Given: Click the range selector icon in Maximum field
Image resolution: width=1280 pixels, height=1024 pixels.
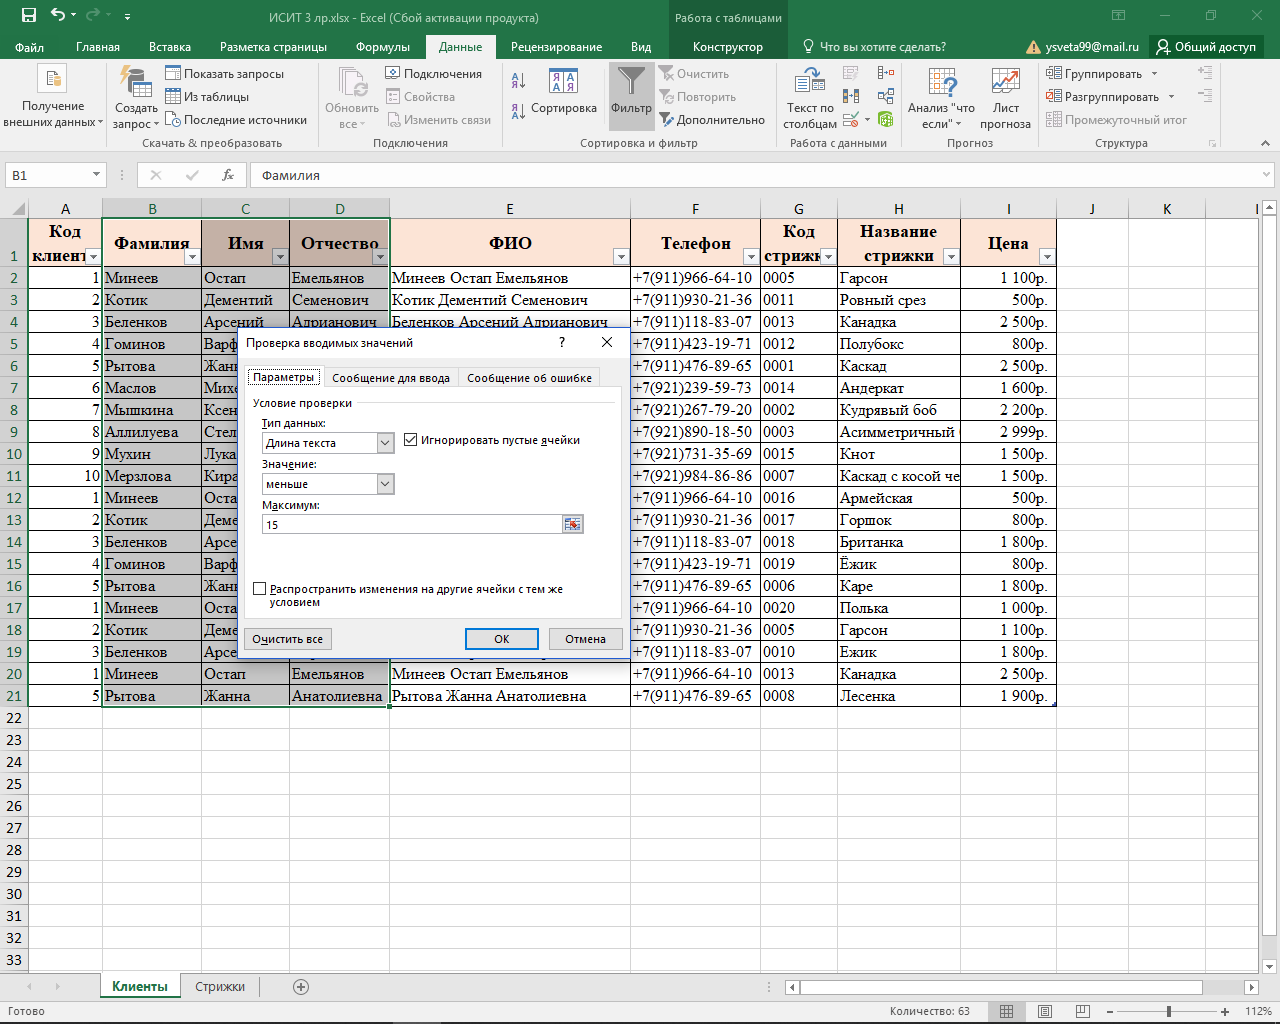Looking at the screenshot, I should click(x=572, y=525).
